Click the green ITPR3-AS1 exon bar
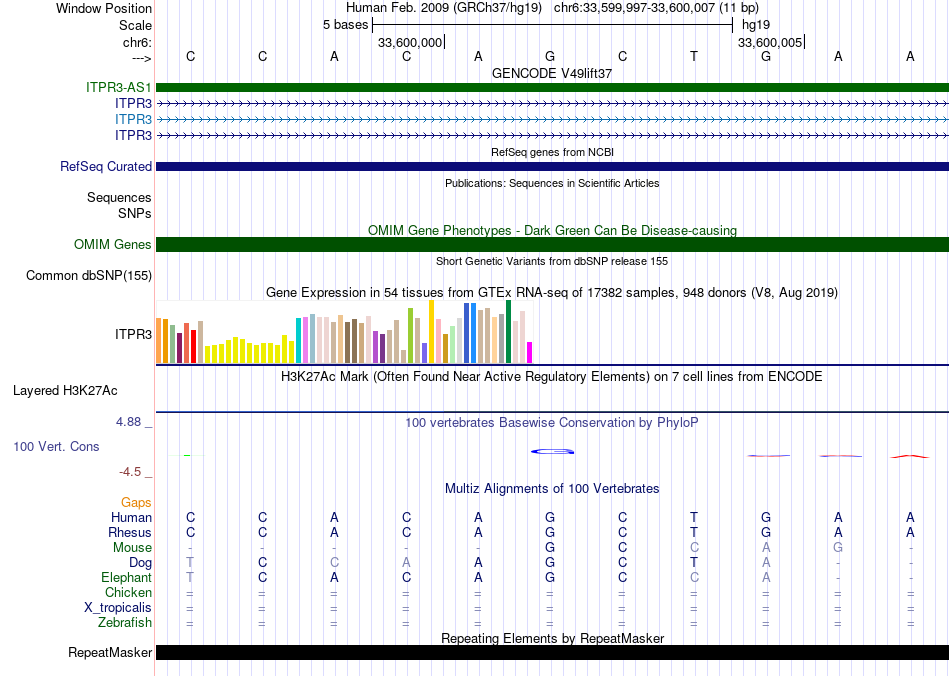Image resolution: width=950 pixels, height=676 pixels. click(x=552, y=87)
